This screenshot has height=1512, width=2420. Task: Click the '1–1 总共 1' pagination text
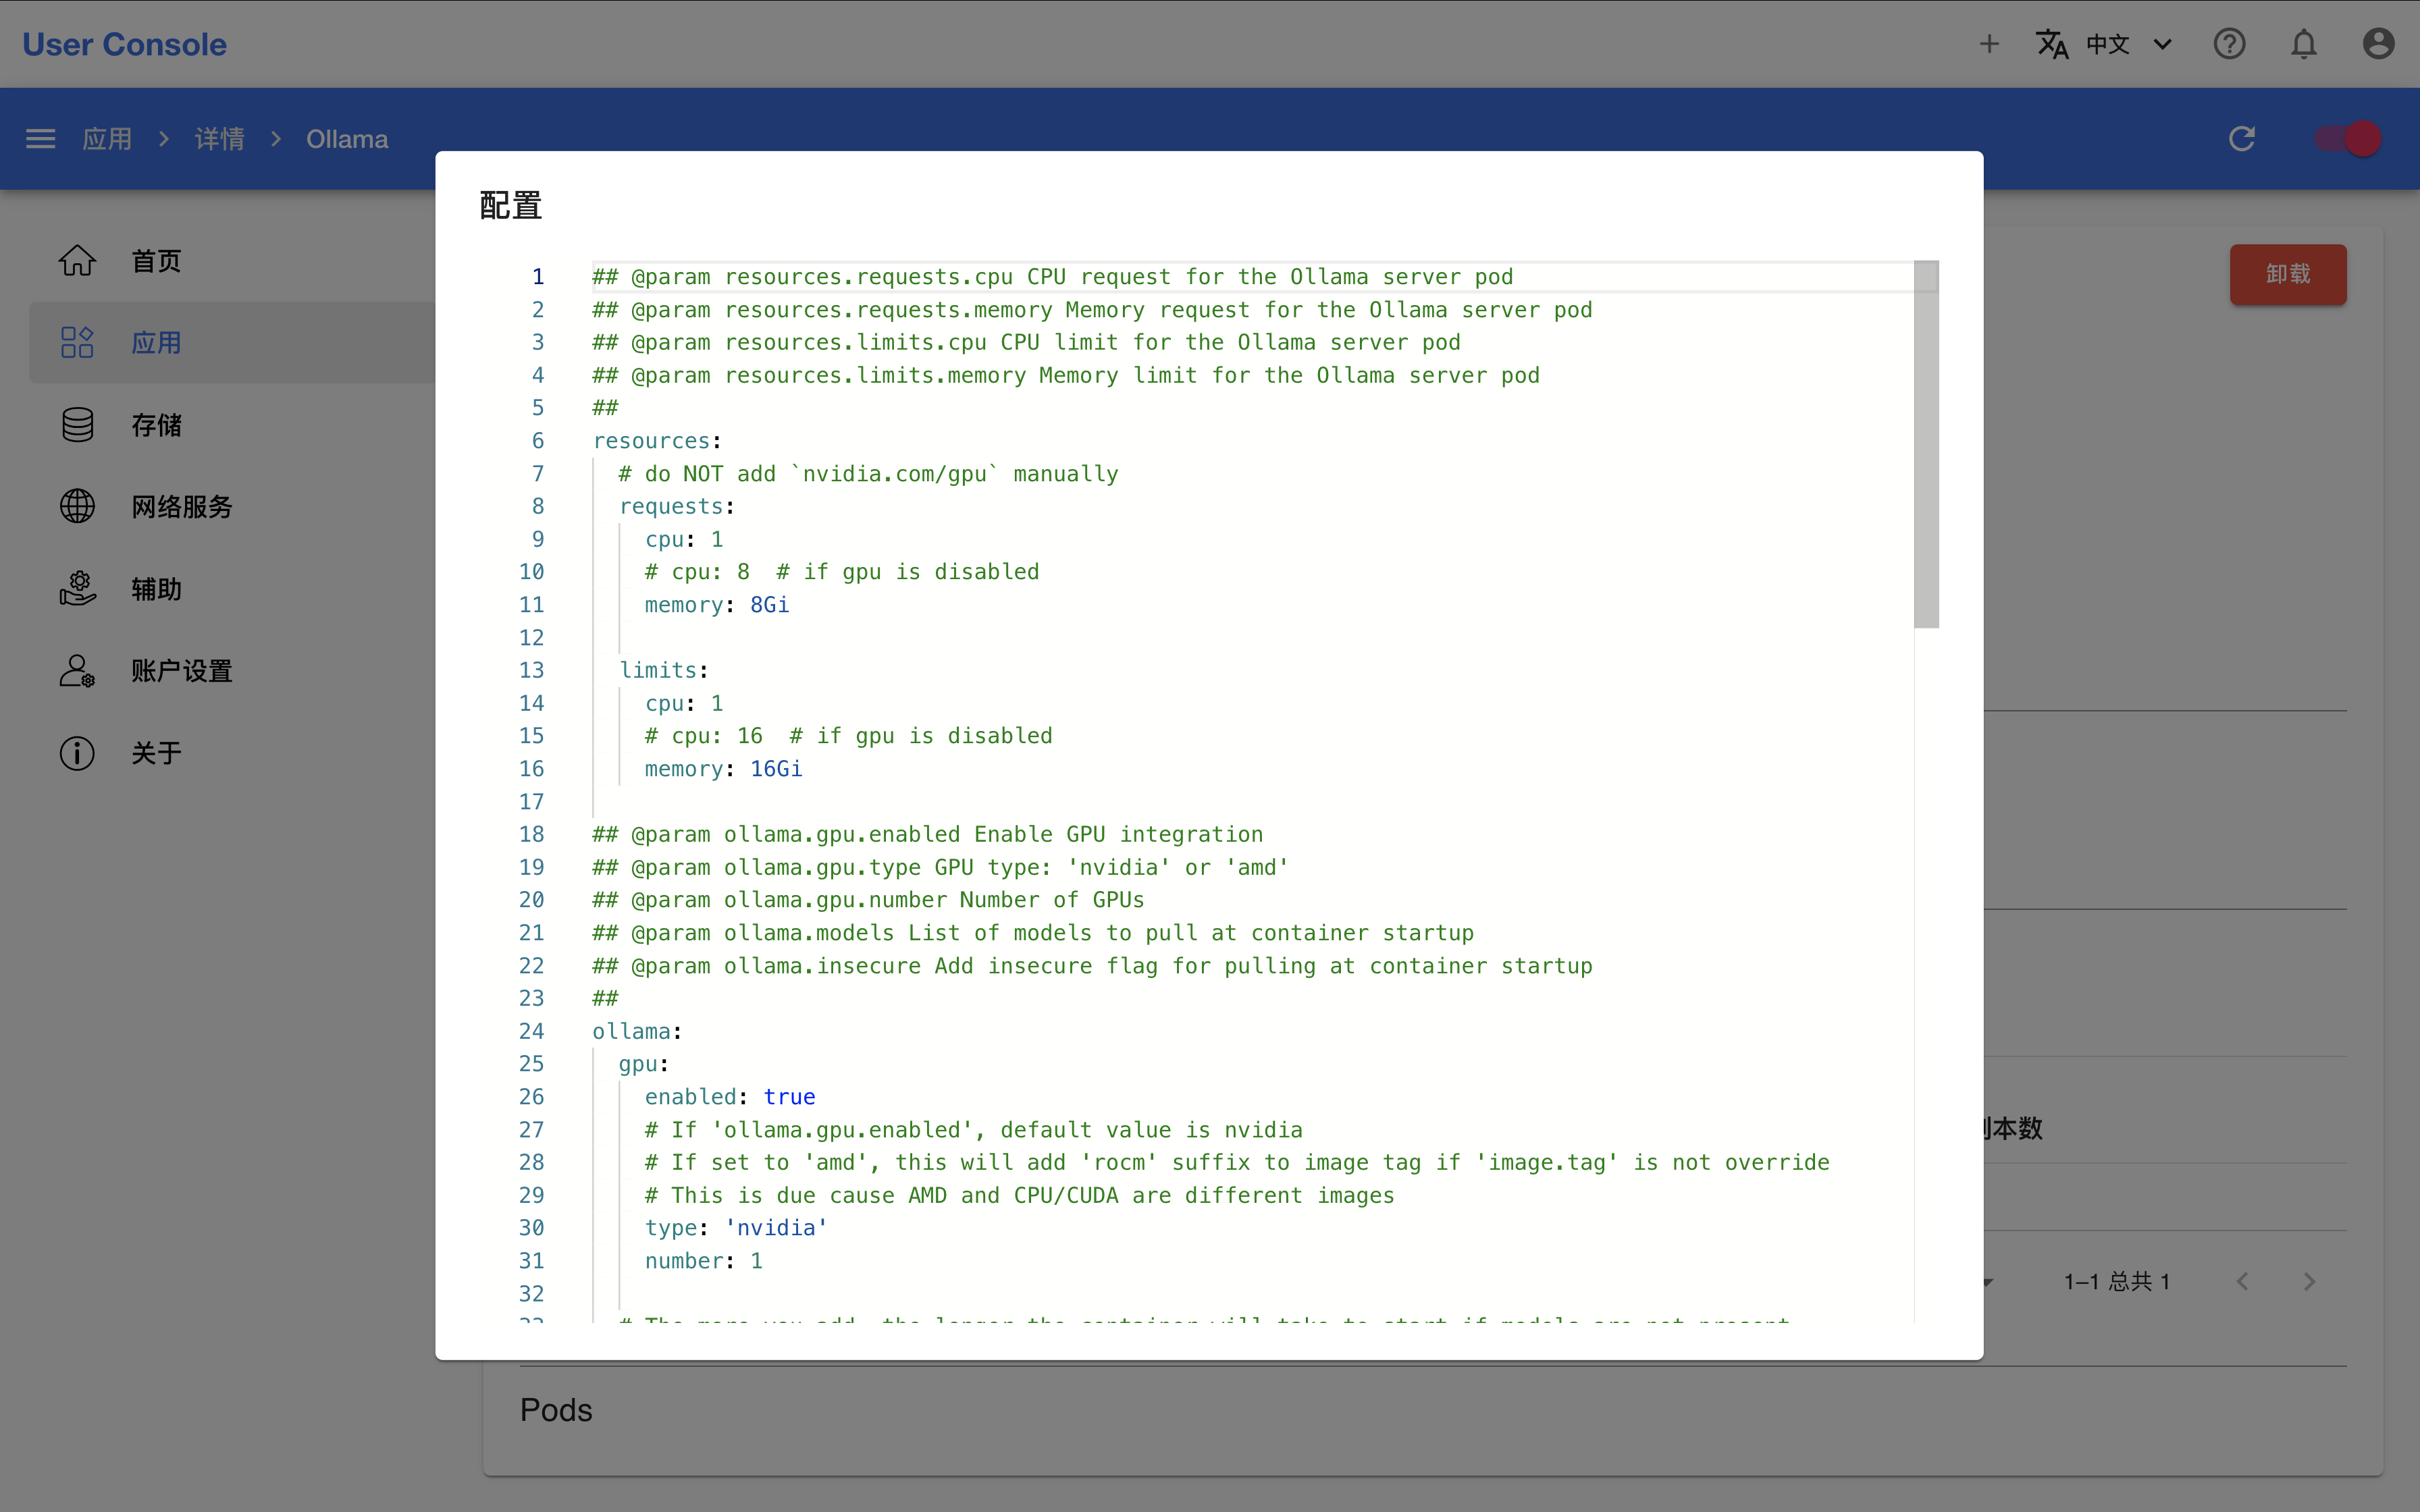pos(2117,1281)
